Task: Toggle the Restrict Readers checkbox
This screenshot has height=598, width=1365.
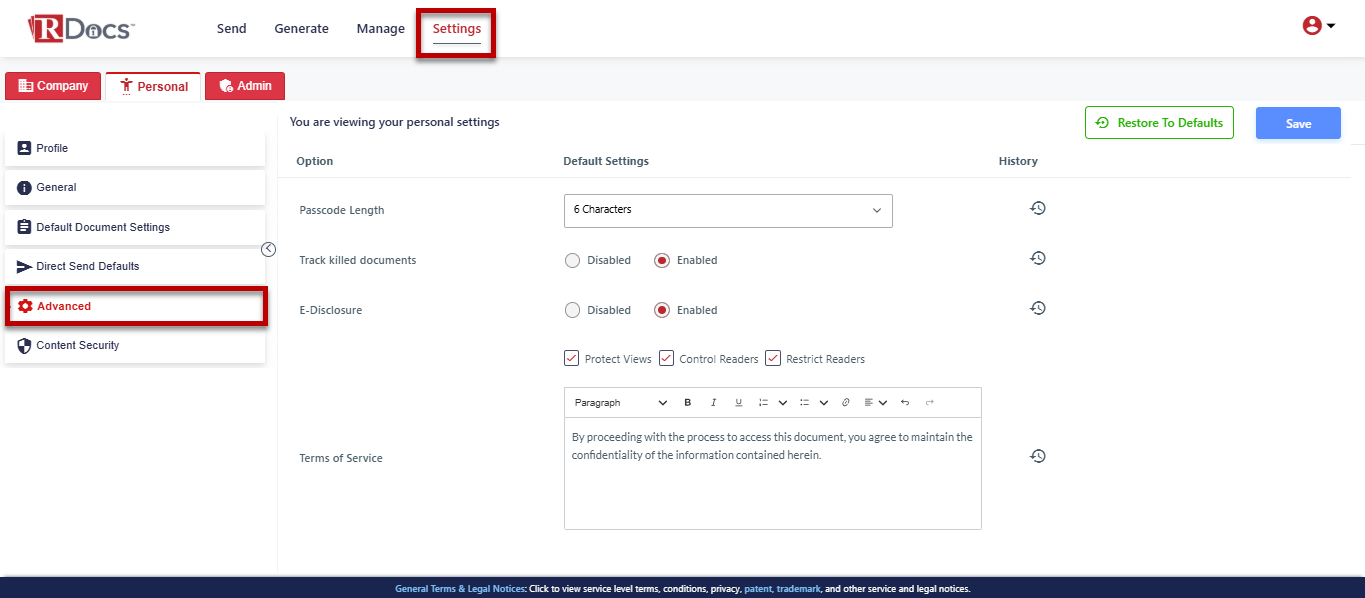Action: 773,358
